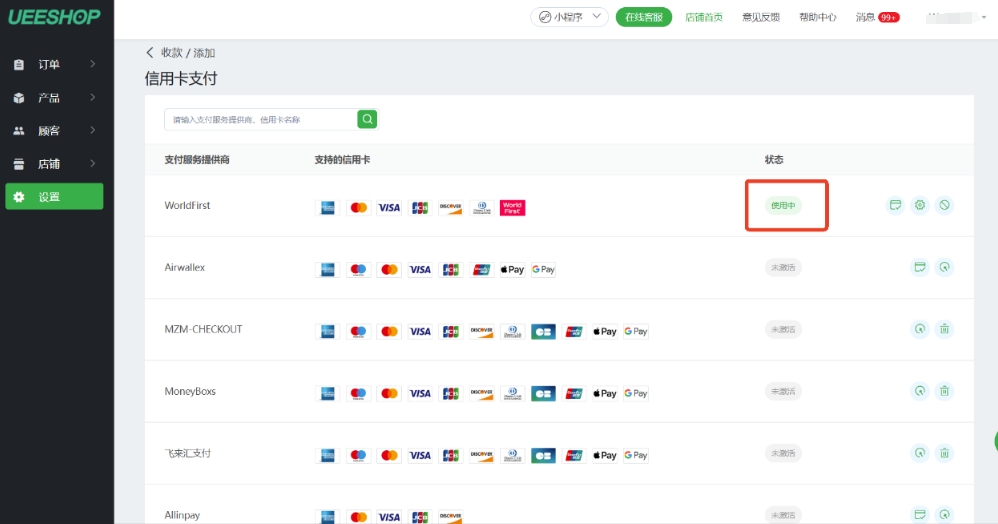Click the green search magnifier button
This screenshot has width=998, height=524.
(x=368, y=120)
